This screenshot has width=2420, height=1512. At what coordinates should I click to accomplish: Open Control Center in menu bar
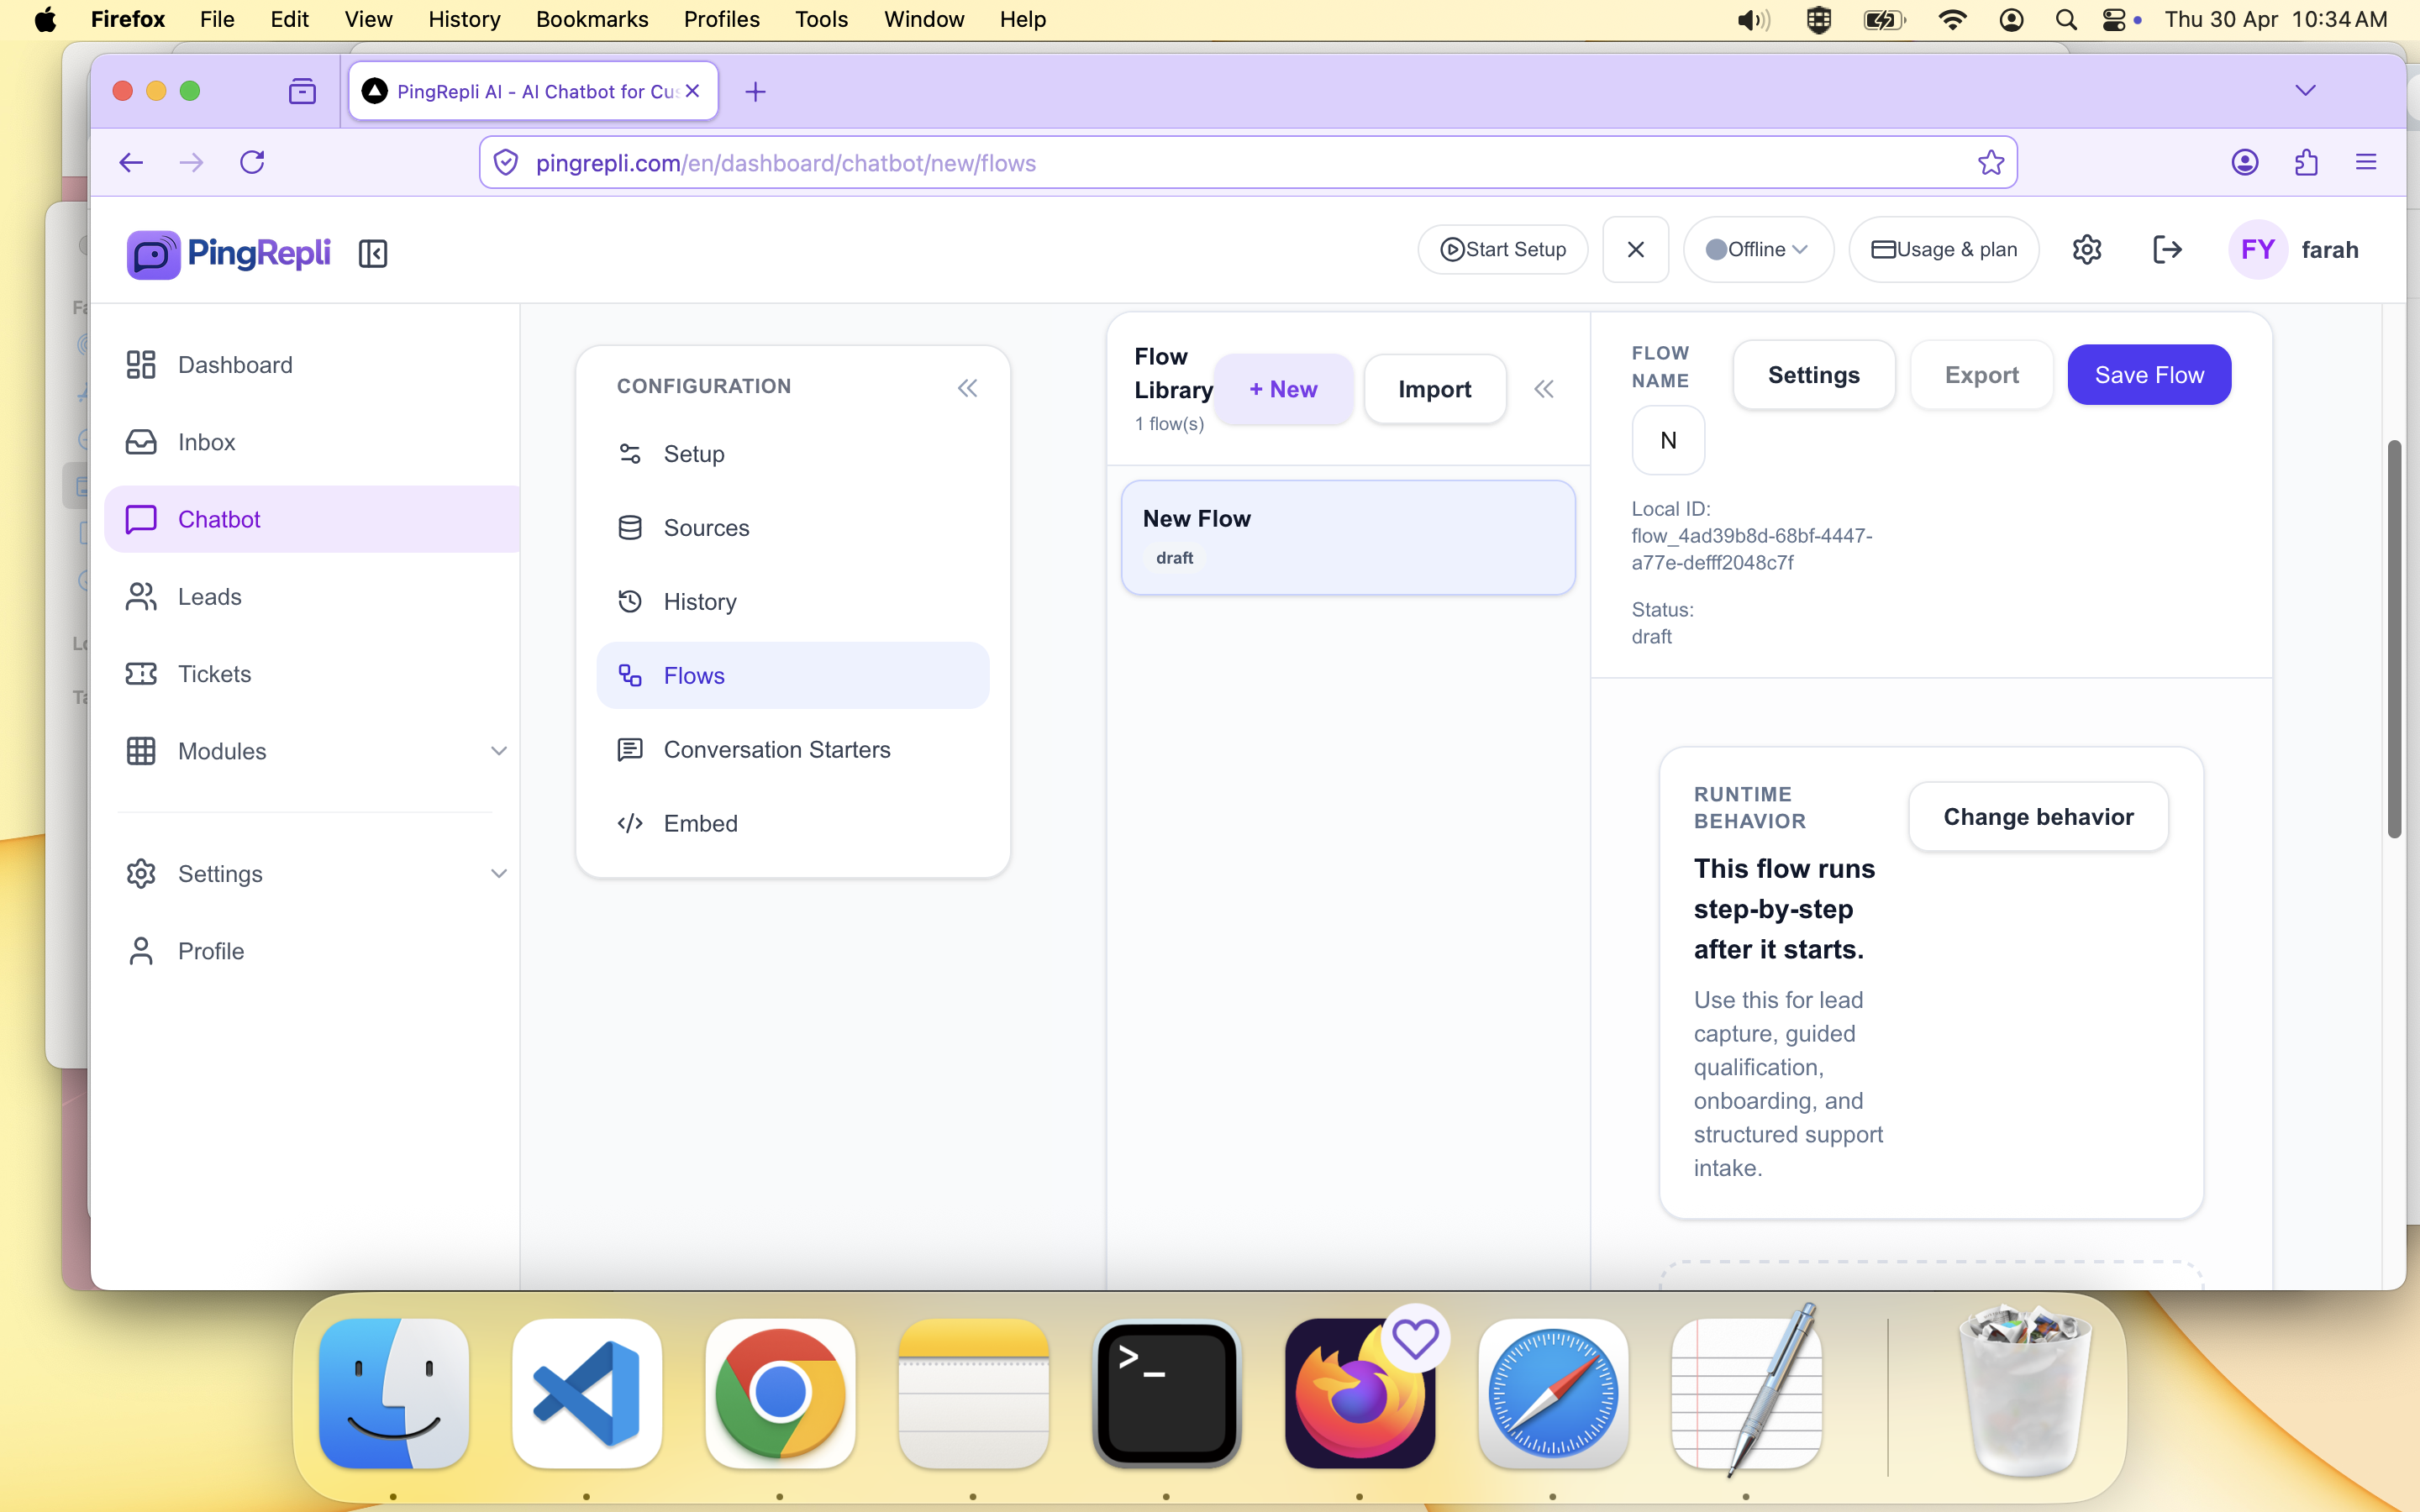coord(2114,19)
